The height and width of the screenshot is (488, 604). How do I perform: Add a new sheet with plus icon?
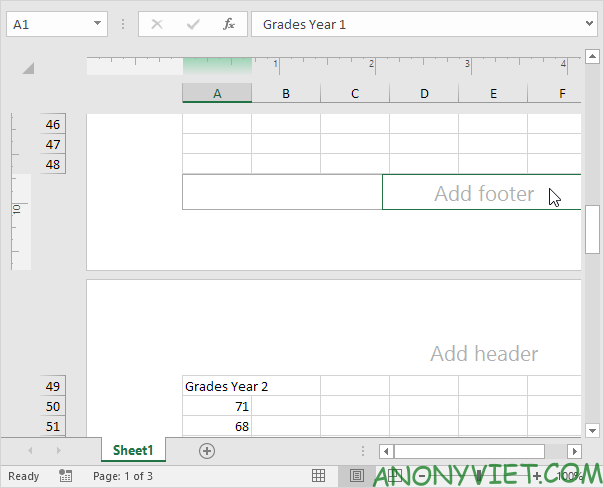pyautogui.click(x=207, y=451)
